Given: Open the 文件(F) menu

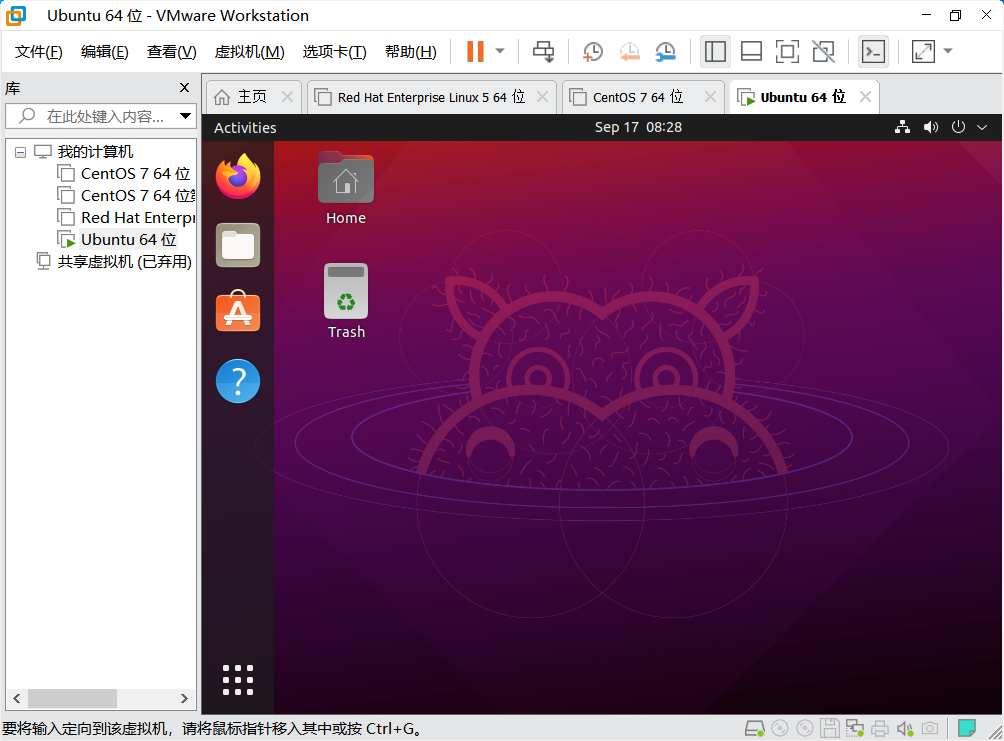Looking at the screenshot, I should [38, 52].
